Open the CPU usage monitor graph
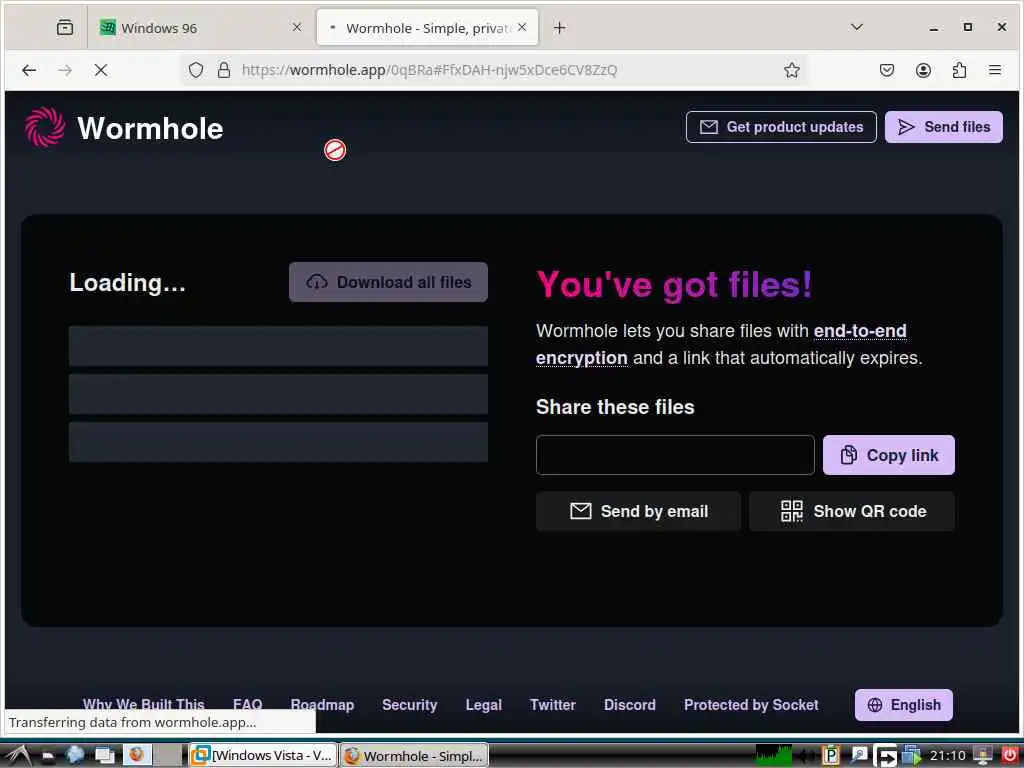The width and height of the screenshot is (1024, 768). tap(773, 756)
